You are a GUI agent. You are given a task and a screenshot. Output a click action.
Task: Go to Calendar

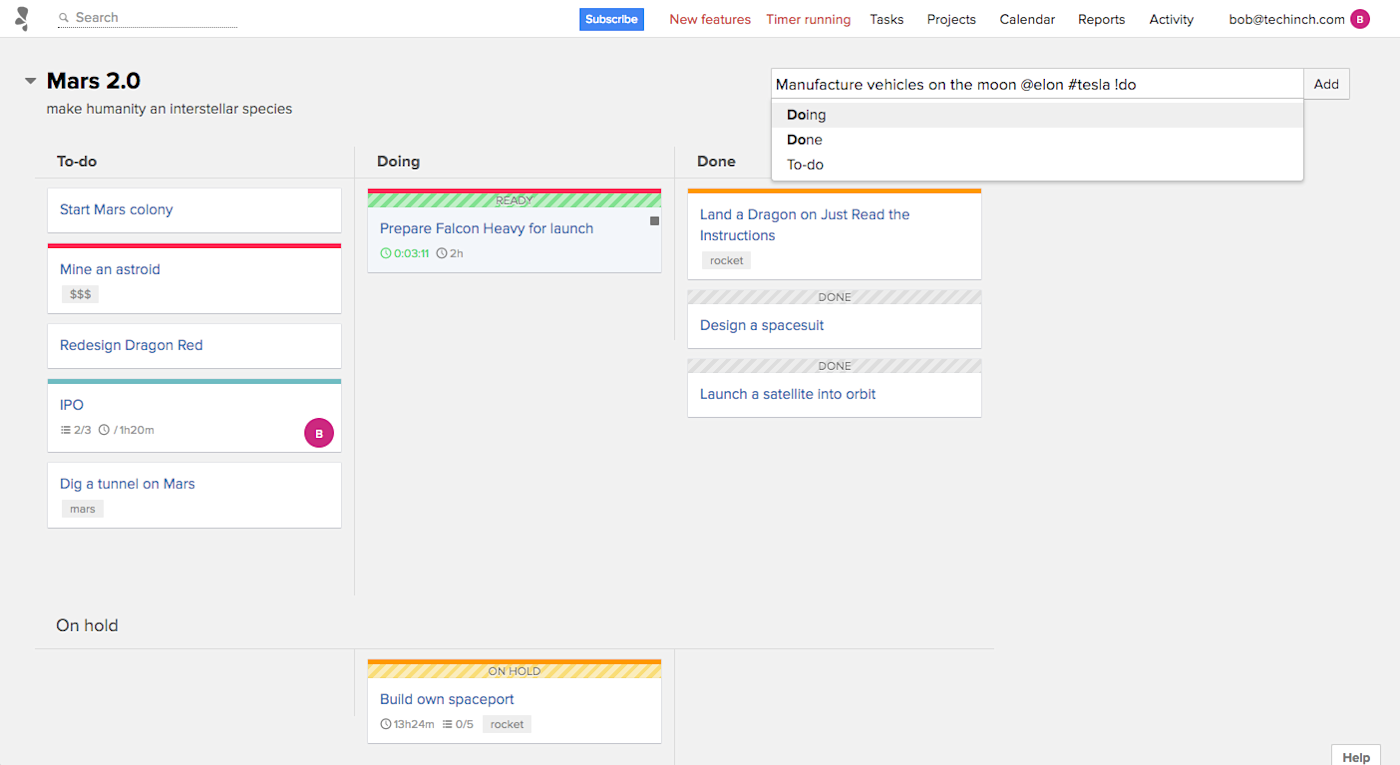point(1027,19)
